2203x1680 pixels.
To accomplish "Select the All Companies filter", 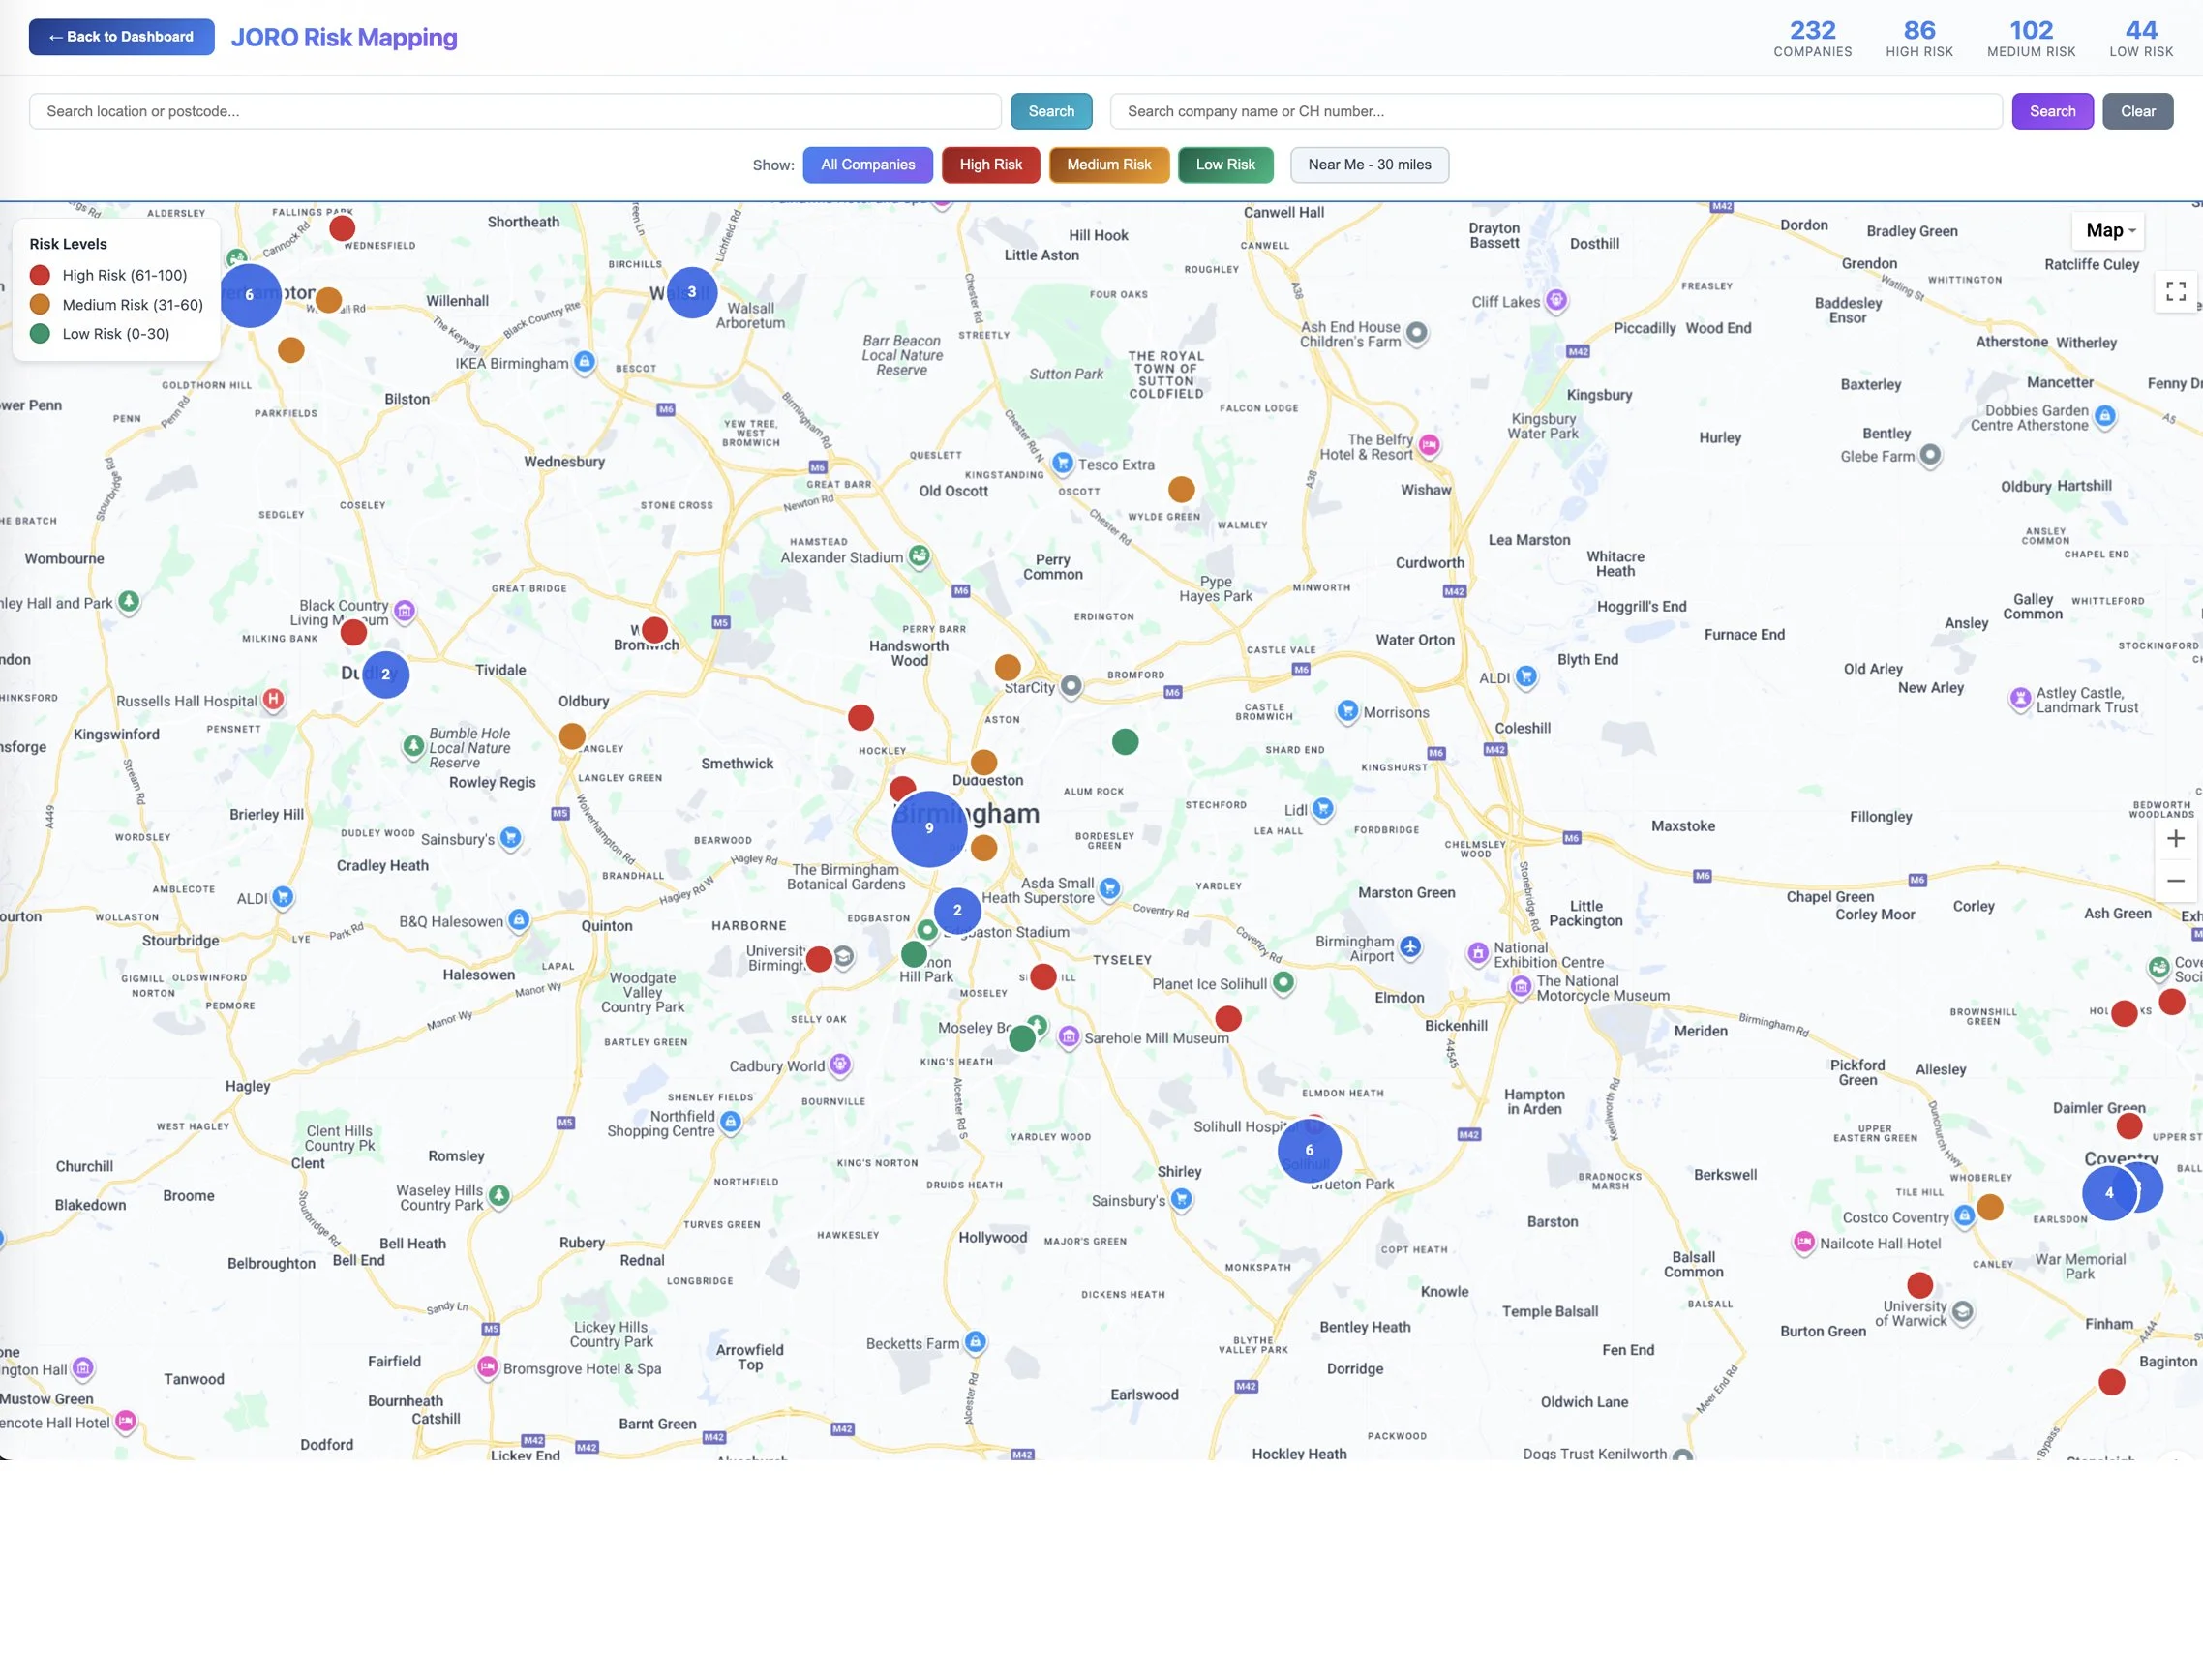I will point(867,165).
